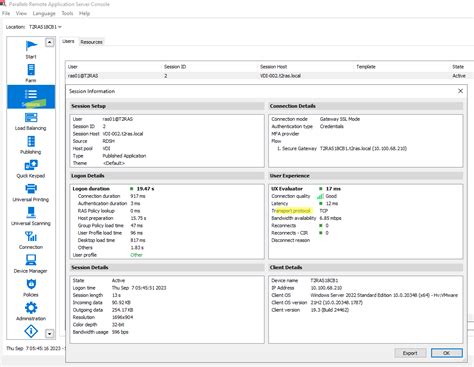
Task: Click the Client Details section header
Action: click(366, 267)
